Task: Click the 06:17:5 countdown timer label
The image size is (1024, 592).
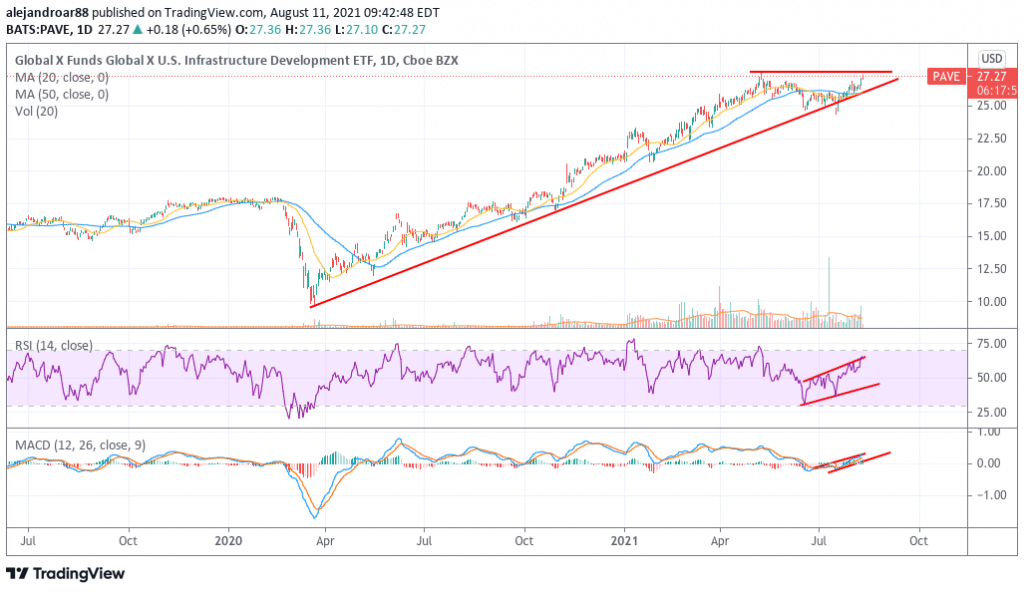Action: (x=997, y=91)
